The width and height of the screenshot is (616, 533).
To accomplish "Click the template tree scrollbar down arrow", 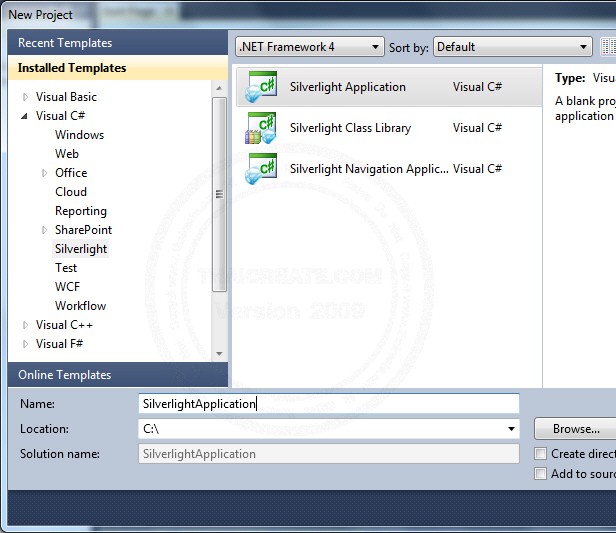I will (219, 354).
